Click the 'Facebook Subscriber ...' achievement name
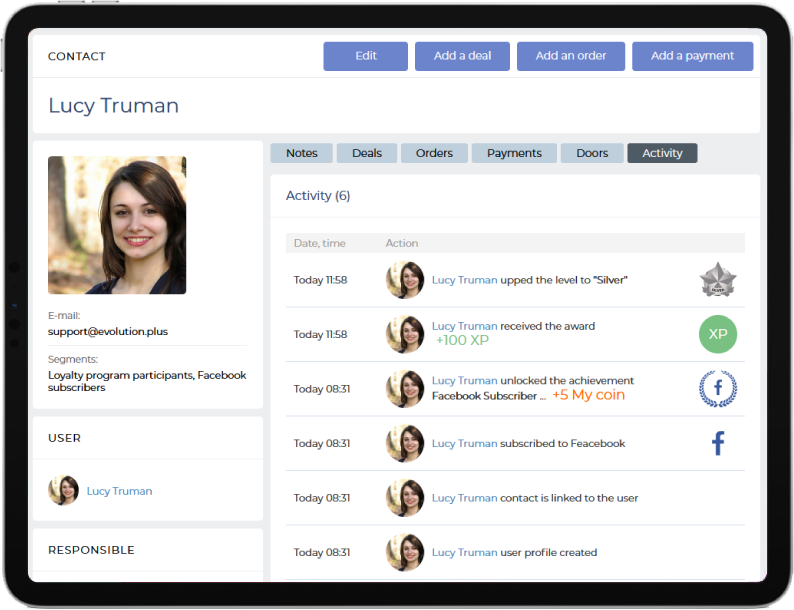The height and width of the screenshot is (610, 794). pos(489,396)
